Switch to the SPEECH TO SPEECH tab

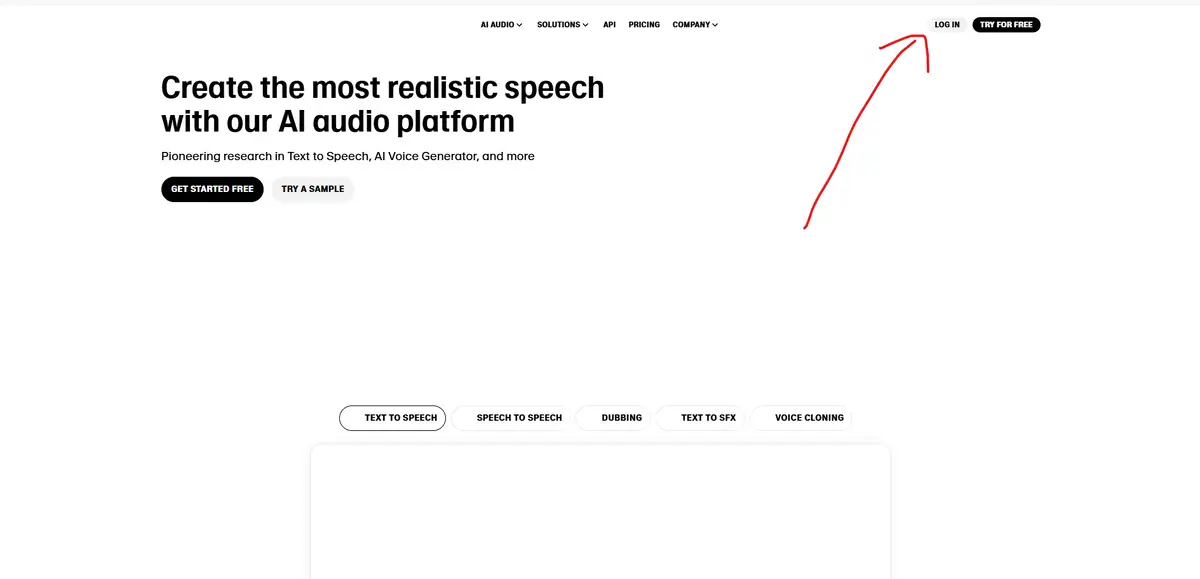[511, 418]
